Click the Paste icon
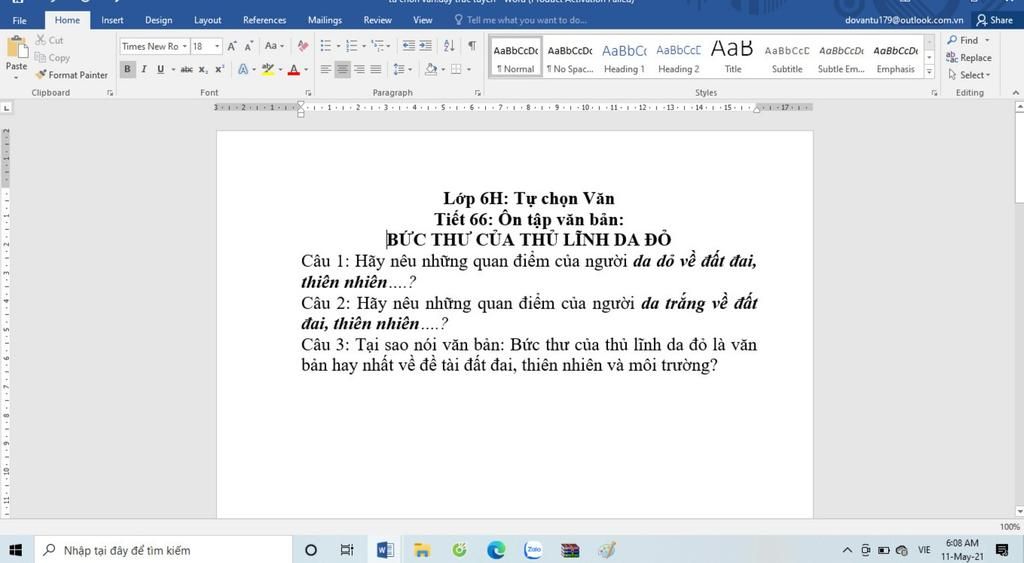This screenshot has width=1024, height=563. (x=16, y=48)
